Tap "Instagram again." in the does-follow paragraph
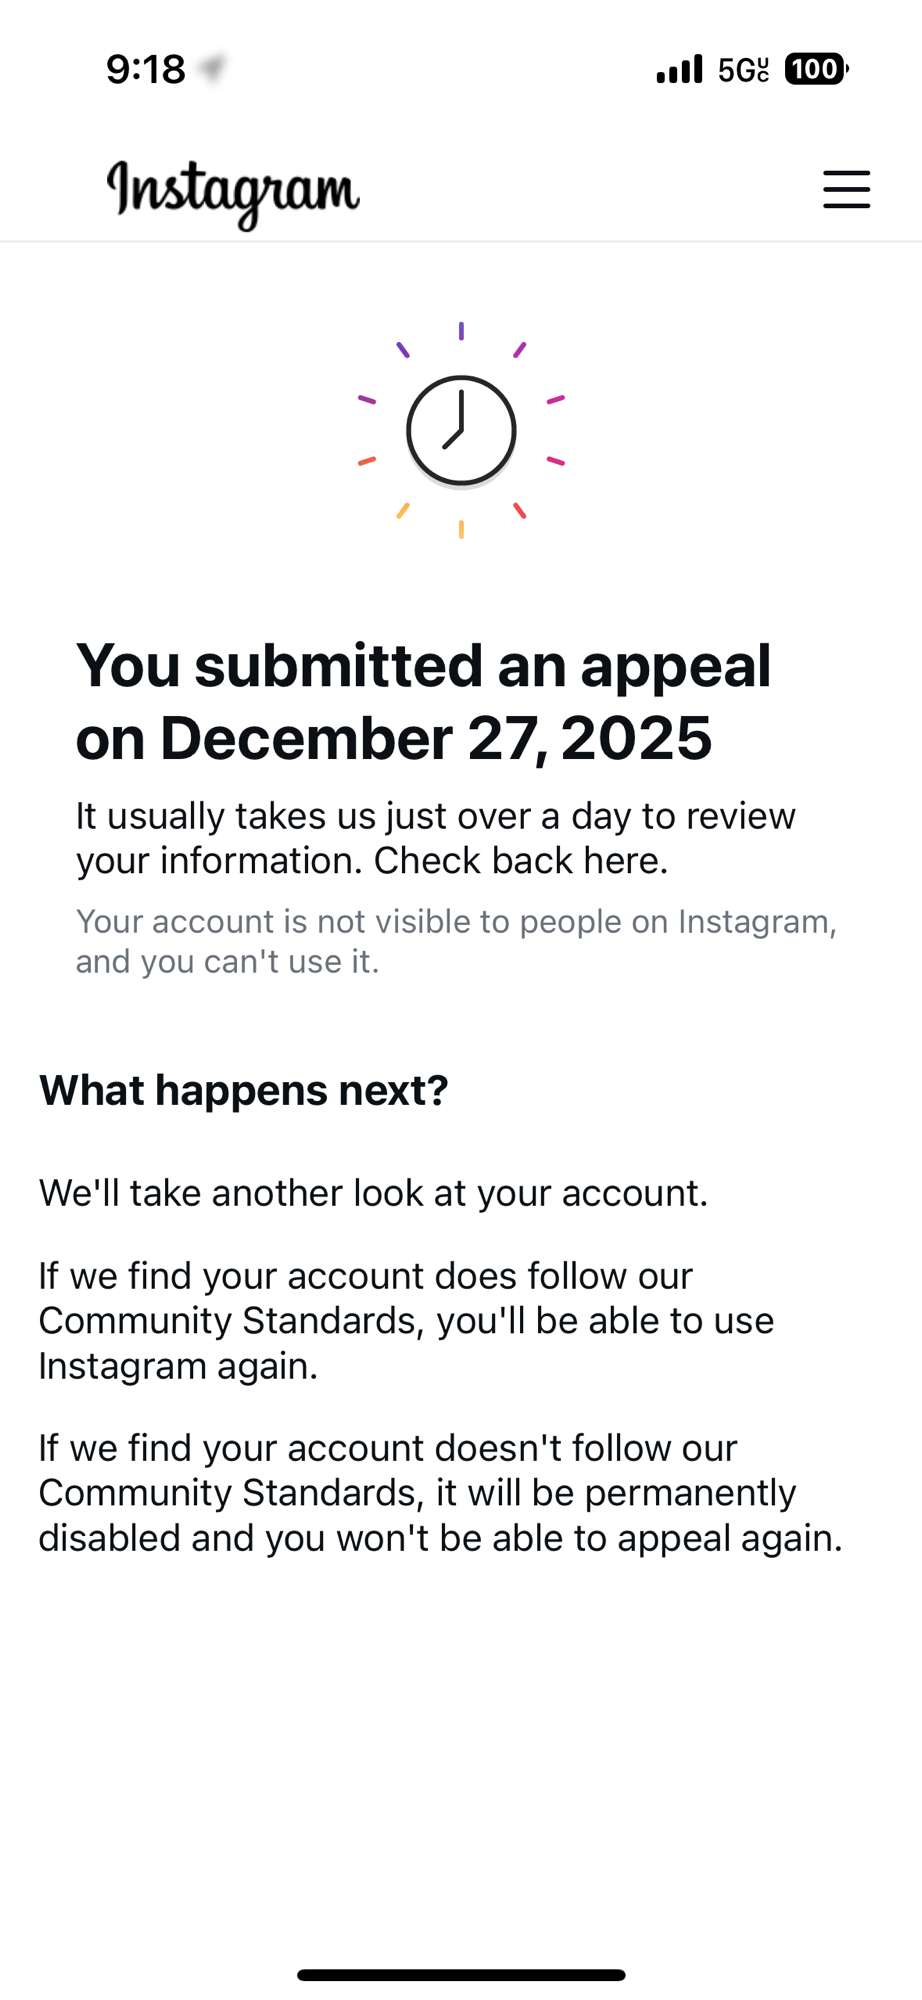The width and height of the screenshot is (922, 2000). pos(178,1366)
